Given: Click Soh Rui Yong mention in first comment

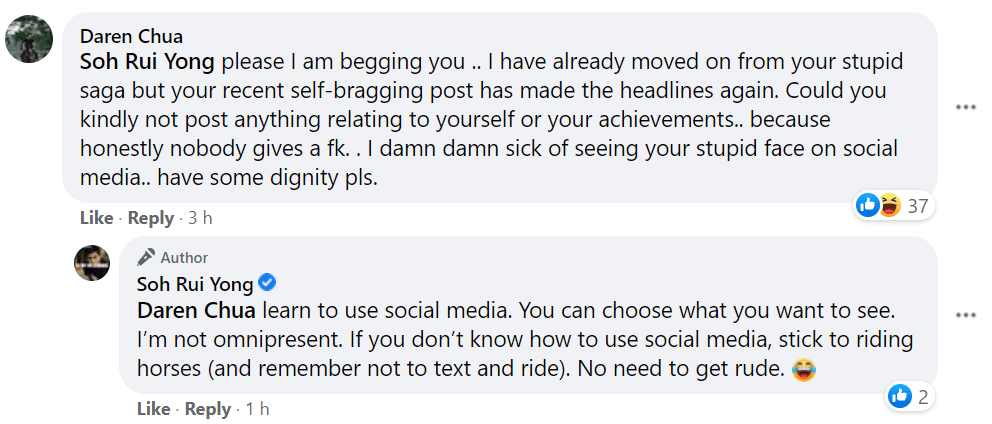Looking at the screenshot, I should (x=147, y=63).
